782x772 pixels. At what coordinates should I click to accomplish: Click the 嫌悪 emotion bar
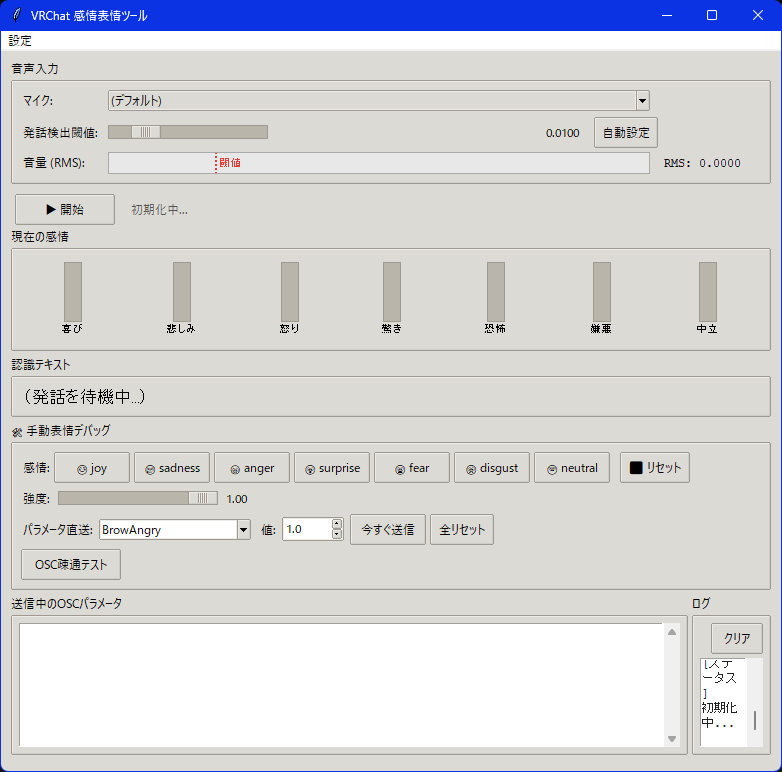(601, 292)
